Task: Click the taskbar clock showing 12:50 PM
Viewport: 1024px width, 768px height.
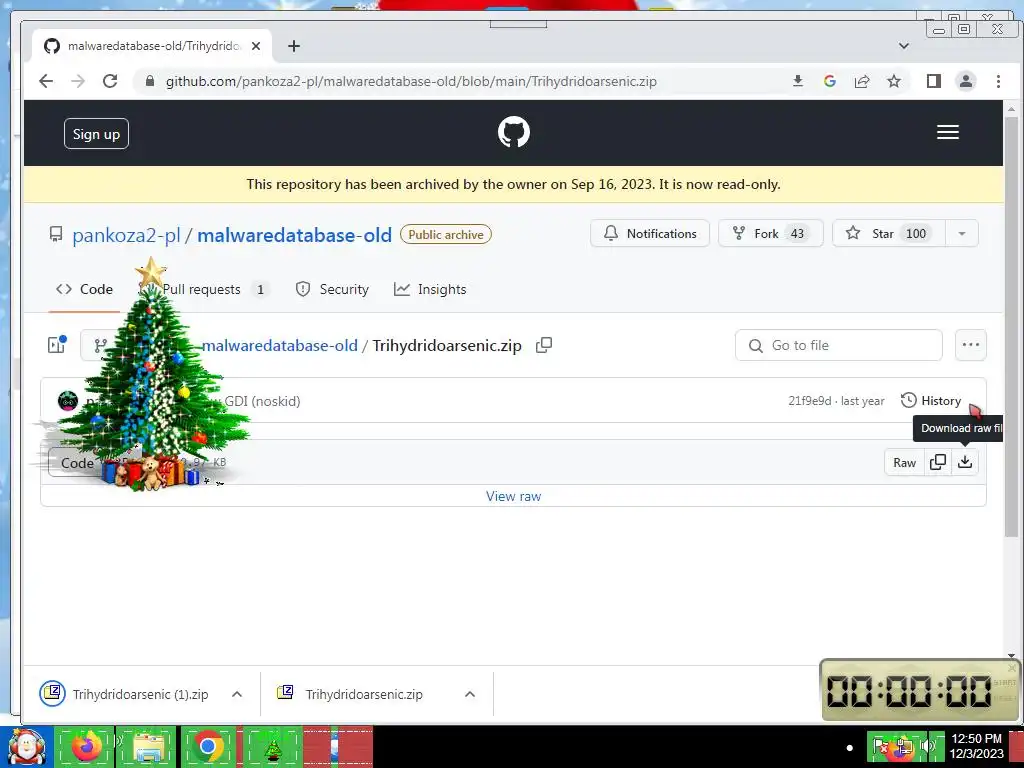Action: pyautogui.click(x=976, y=746)
